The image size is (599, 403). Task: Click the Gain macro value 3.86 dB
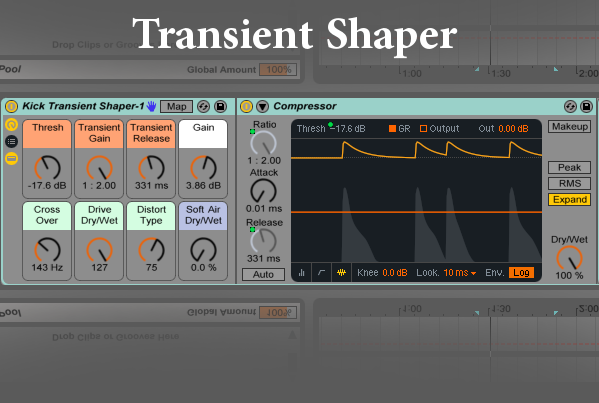[x=203, y=186]
